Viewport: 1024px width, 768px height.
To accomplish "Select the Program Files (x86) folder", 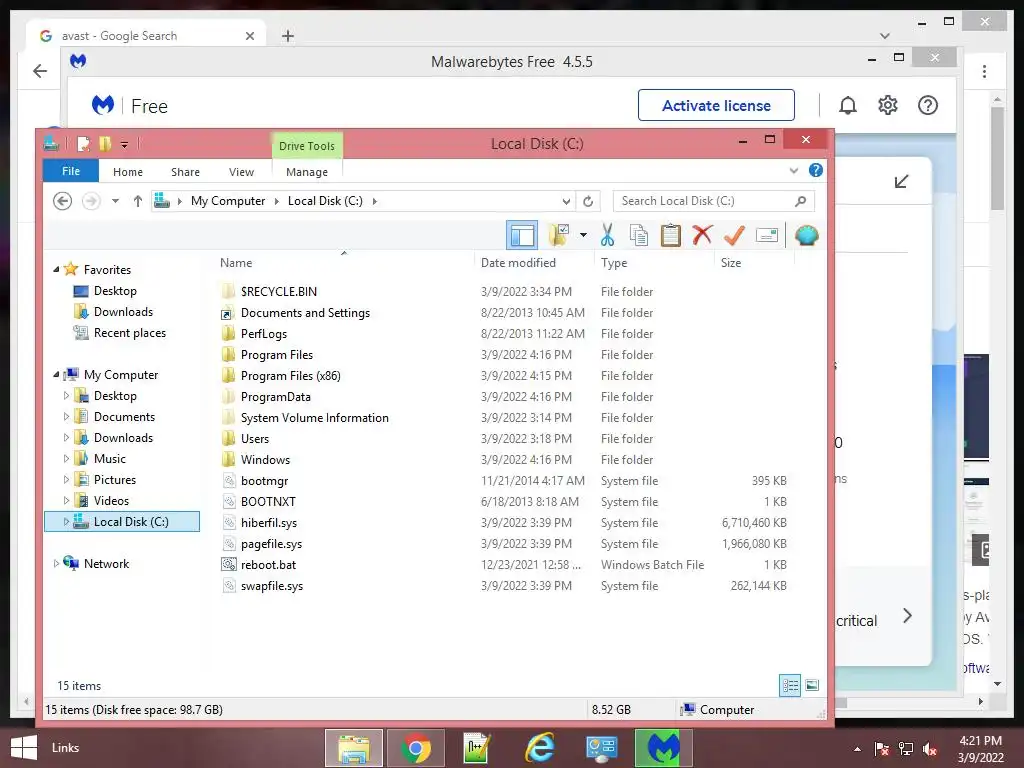I will pyautogui.click(x=291, y=376).
